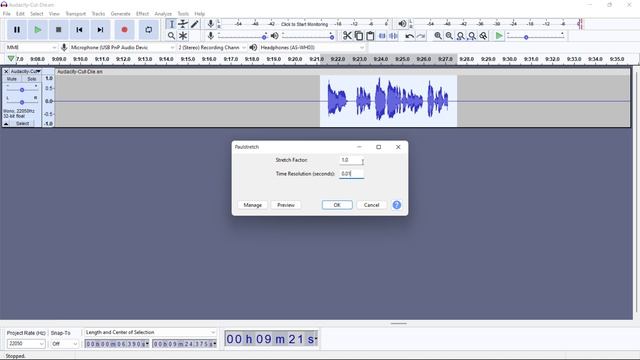Viewport: 640px width, 360px height.
Task: Click Manage in the Paulstretch dialog
Action: tap(253, 205)
